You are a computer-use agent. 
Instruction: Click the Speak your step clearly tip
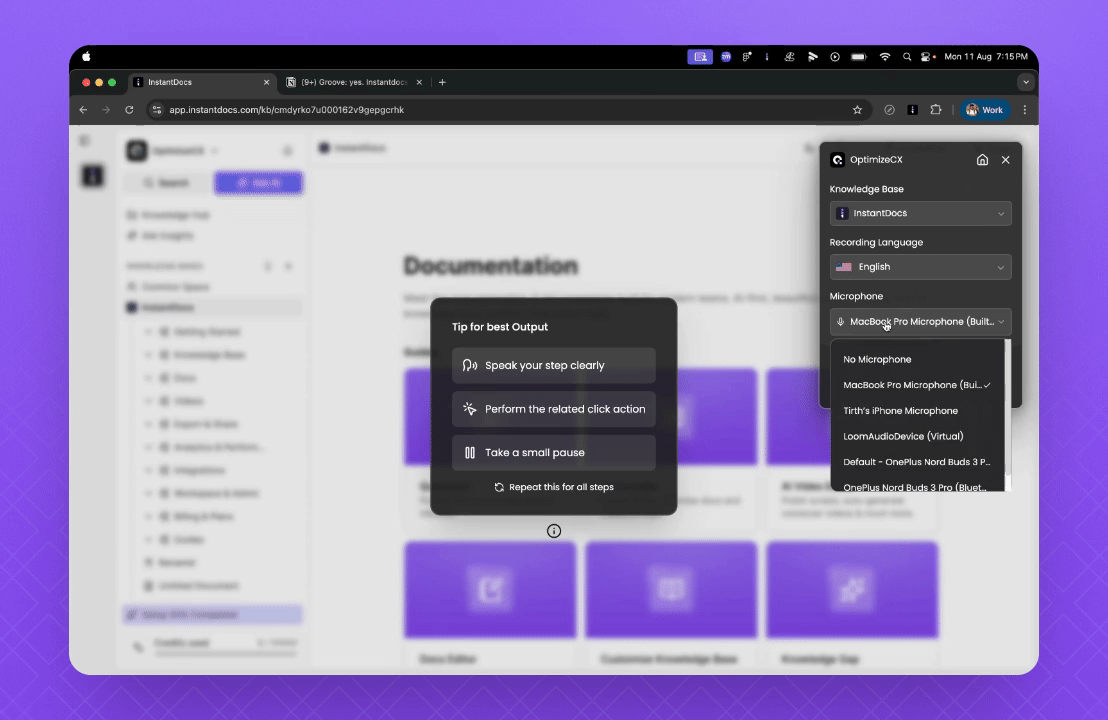coord(554,365)
